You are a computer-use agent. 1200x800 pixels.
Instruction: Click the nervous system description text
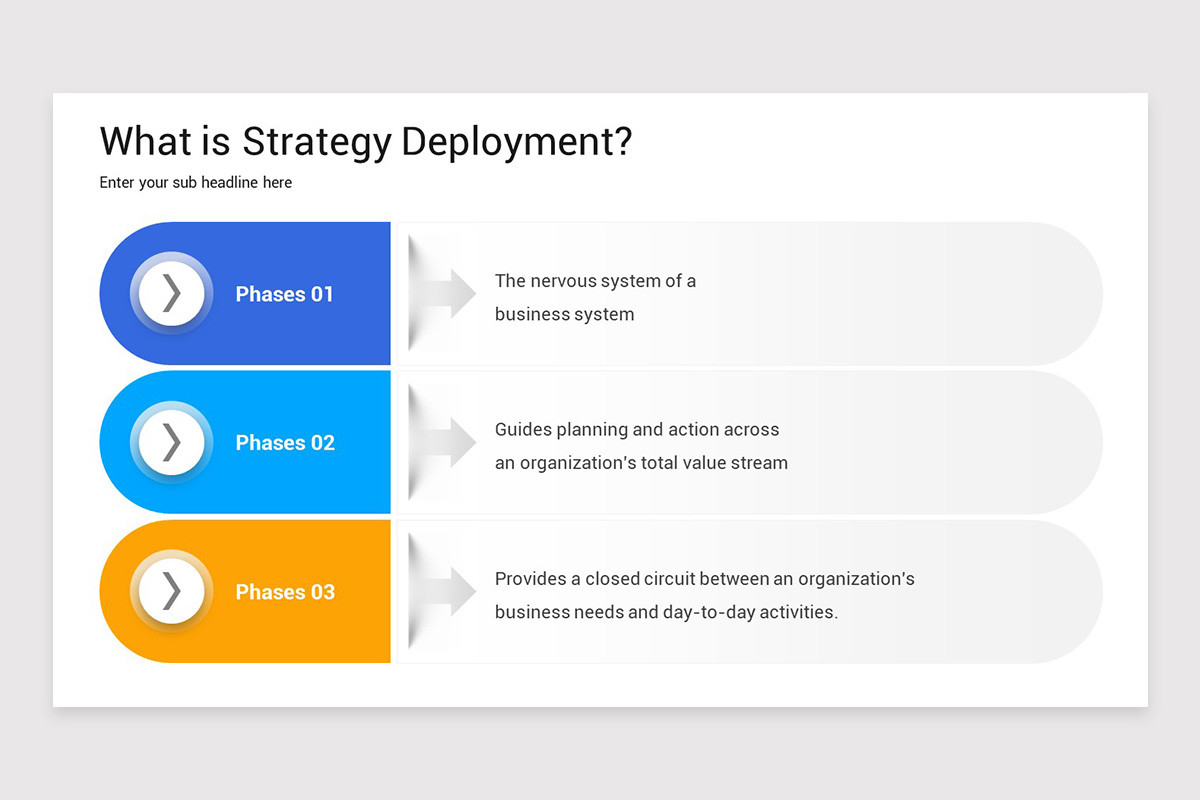coord(595,297)
